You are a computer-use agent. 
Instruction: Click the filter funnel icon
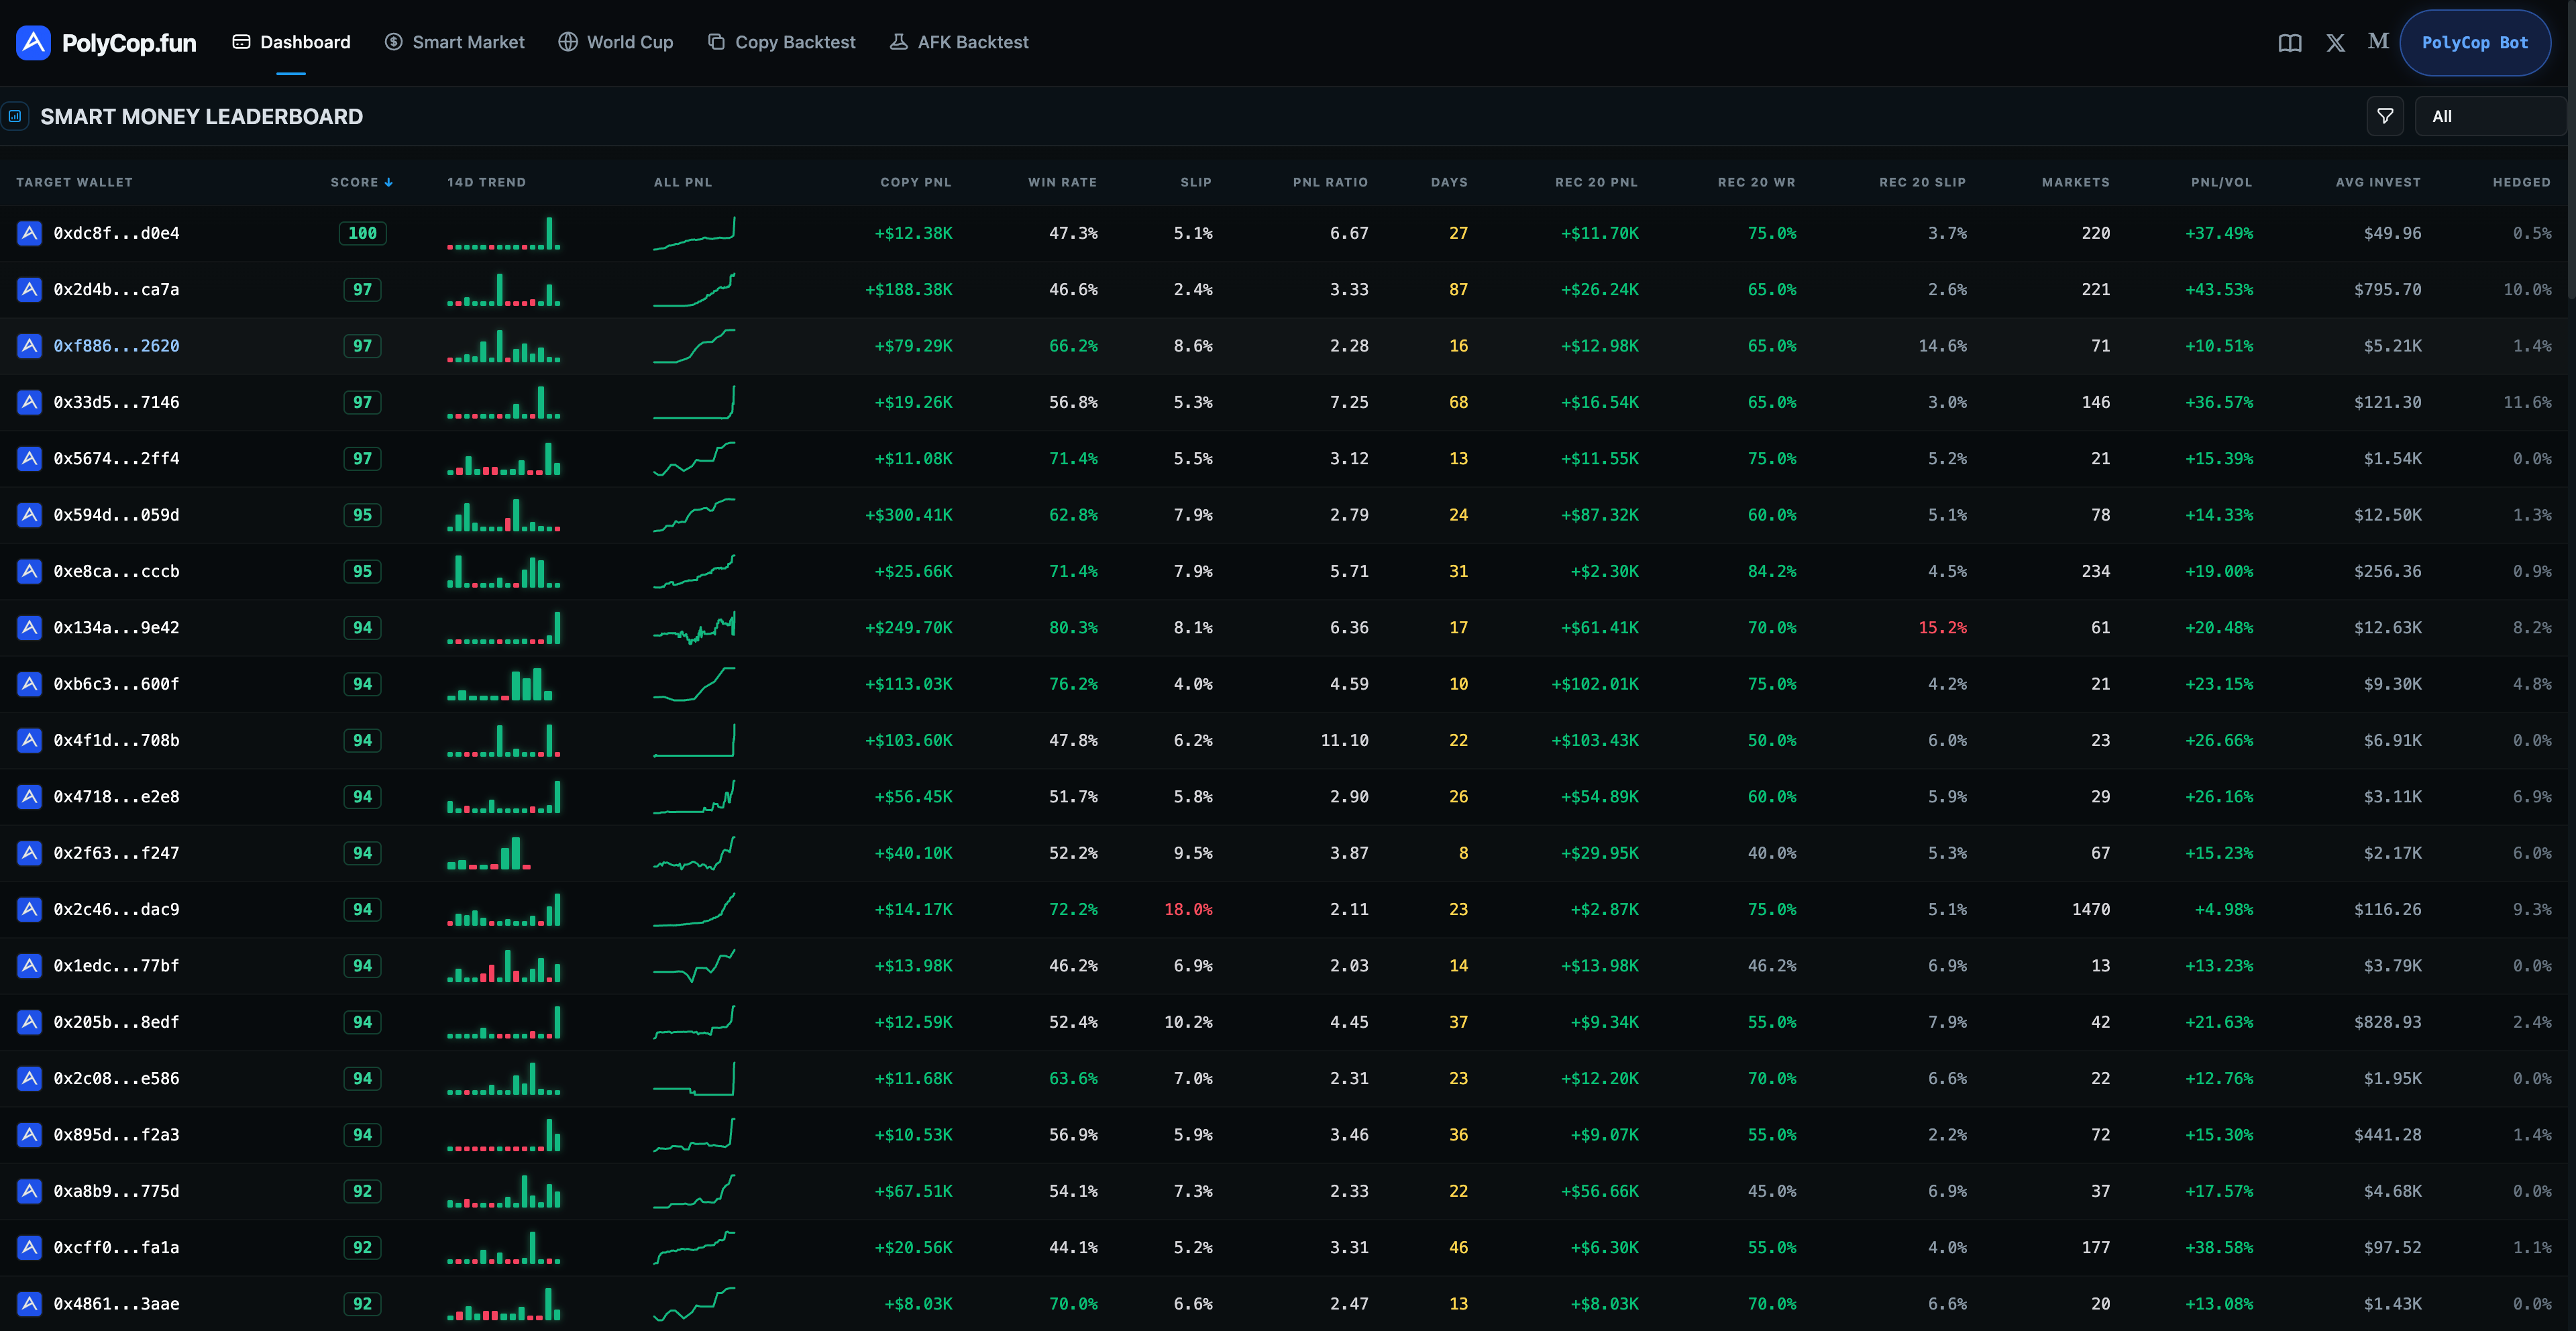tap(2385, 116)
